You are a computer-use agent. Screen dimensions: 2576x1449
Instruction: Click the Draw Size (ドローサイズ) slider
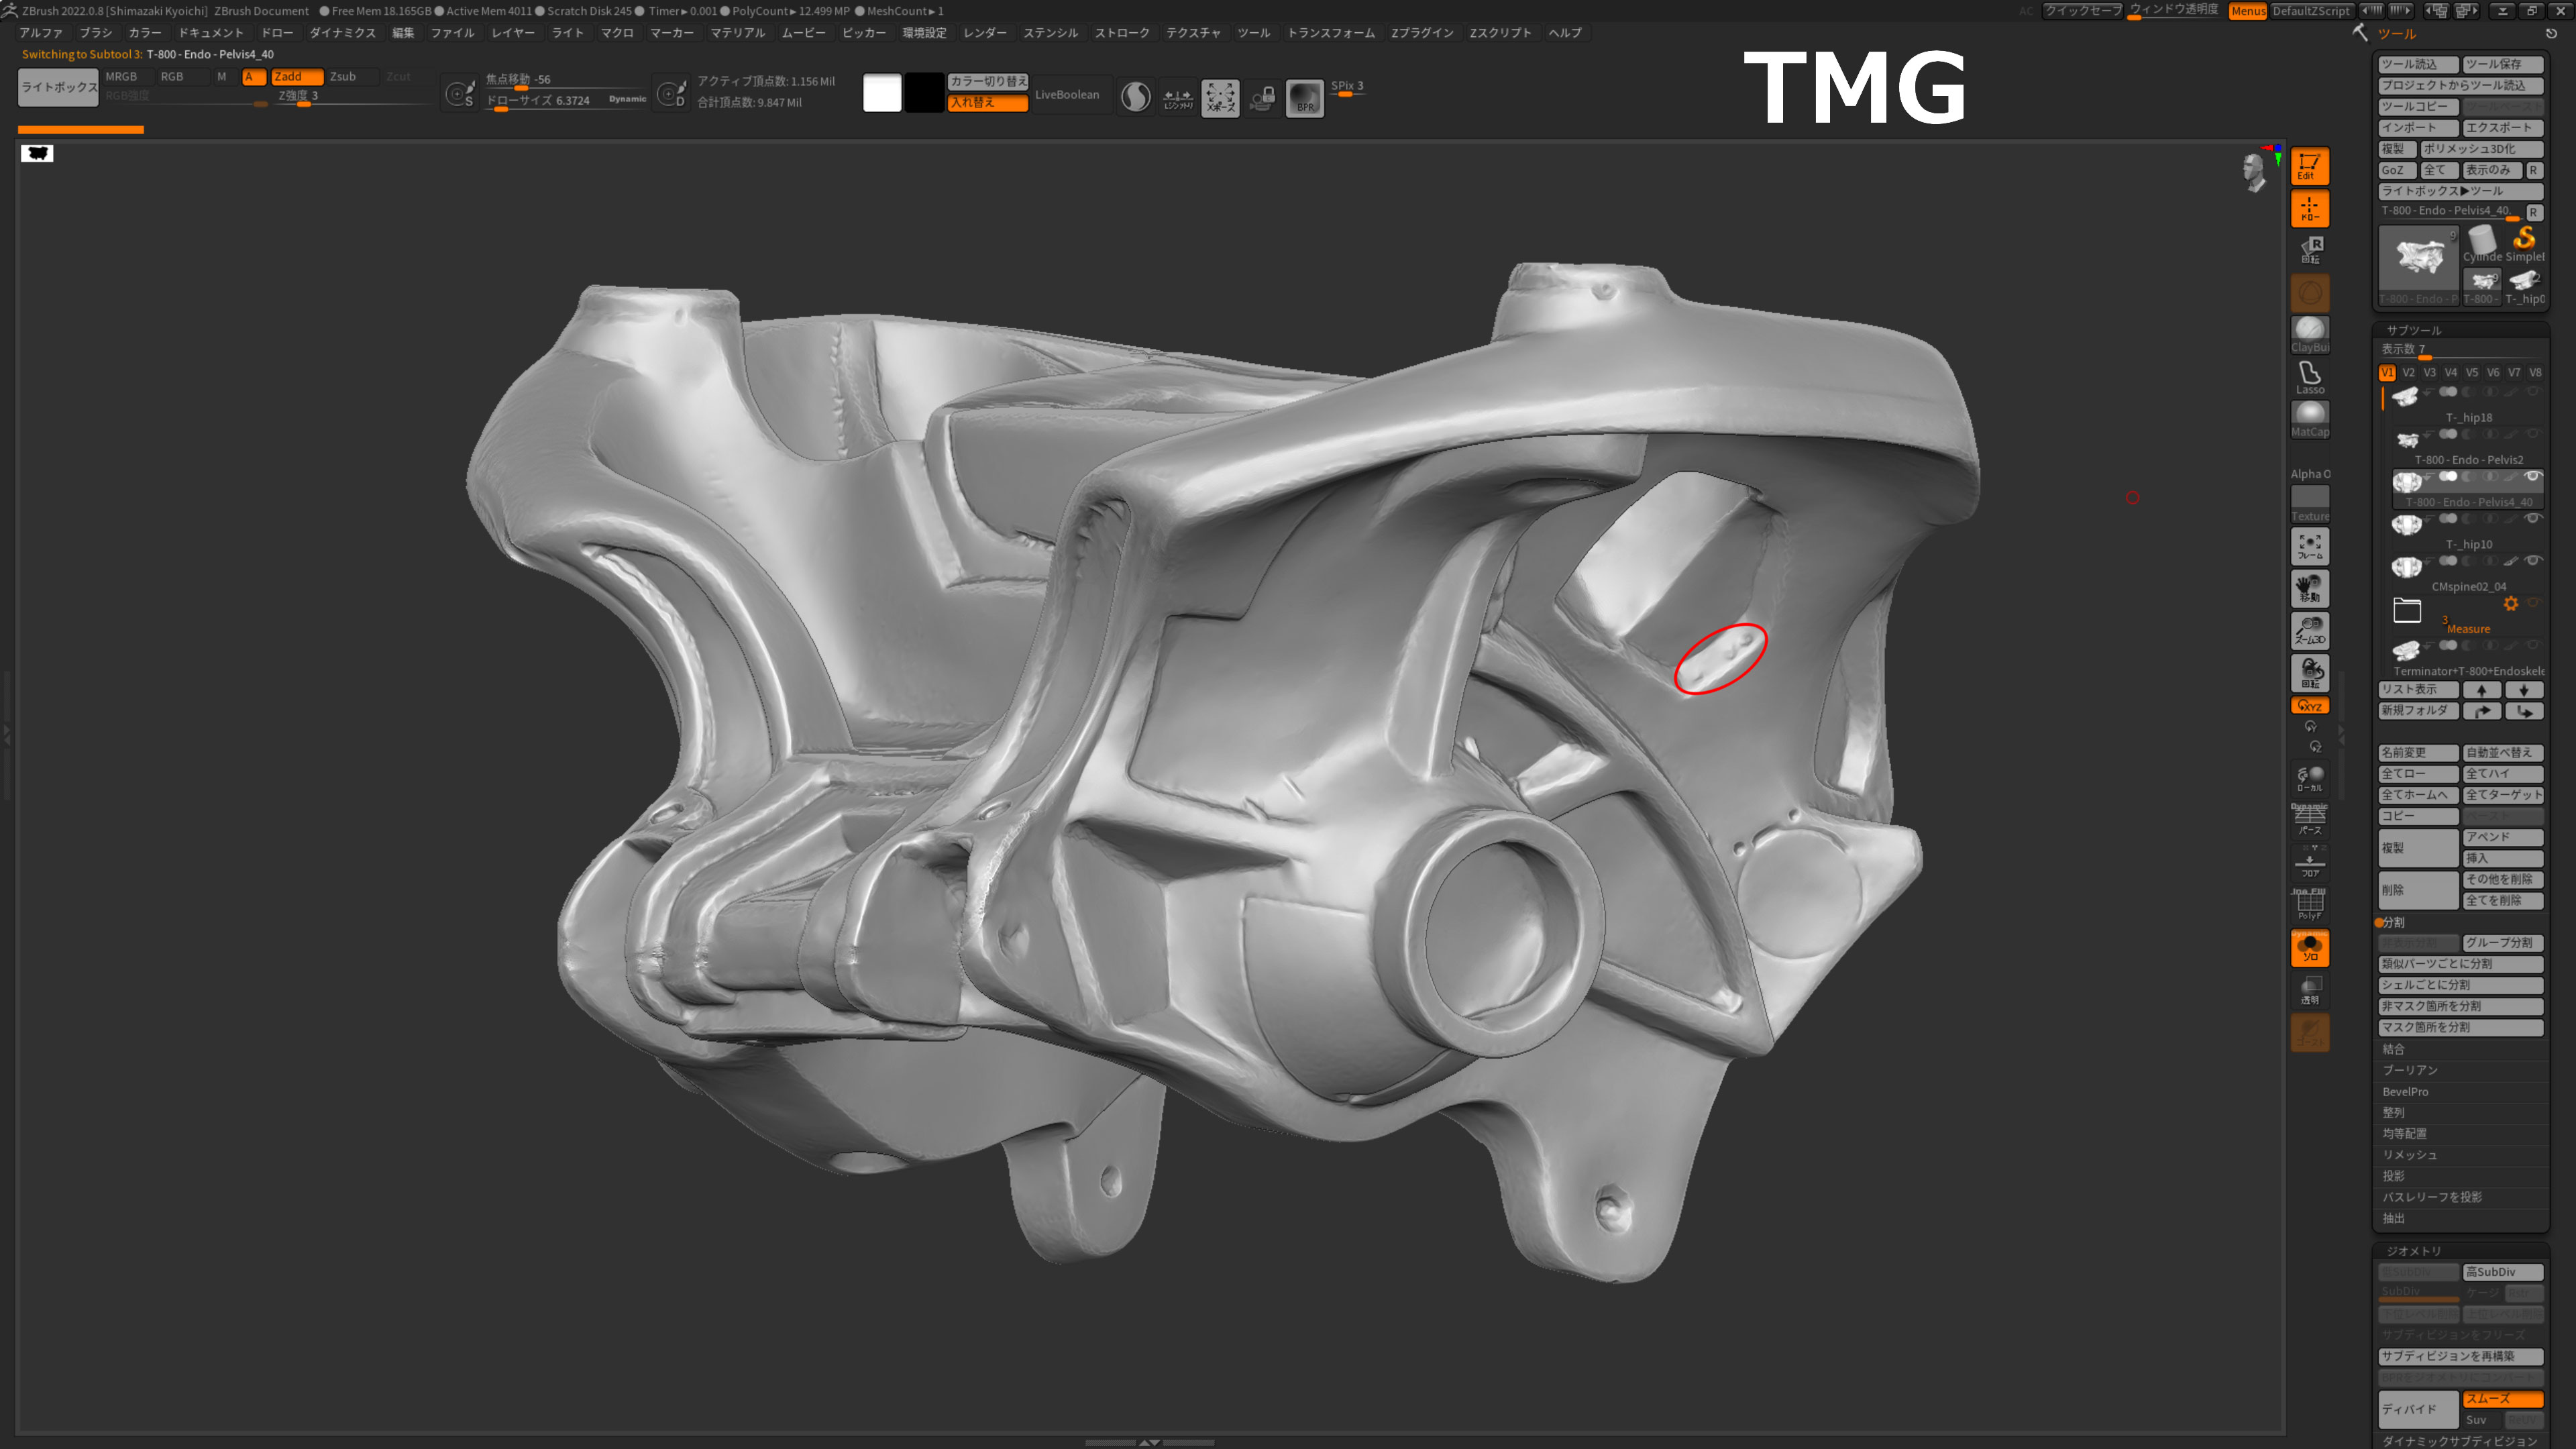566,101
